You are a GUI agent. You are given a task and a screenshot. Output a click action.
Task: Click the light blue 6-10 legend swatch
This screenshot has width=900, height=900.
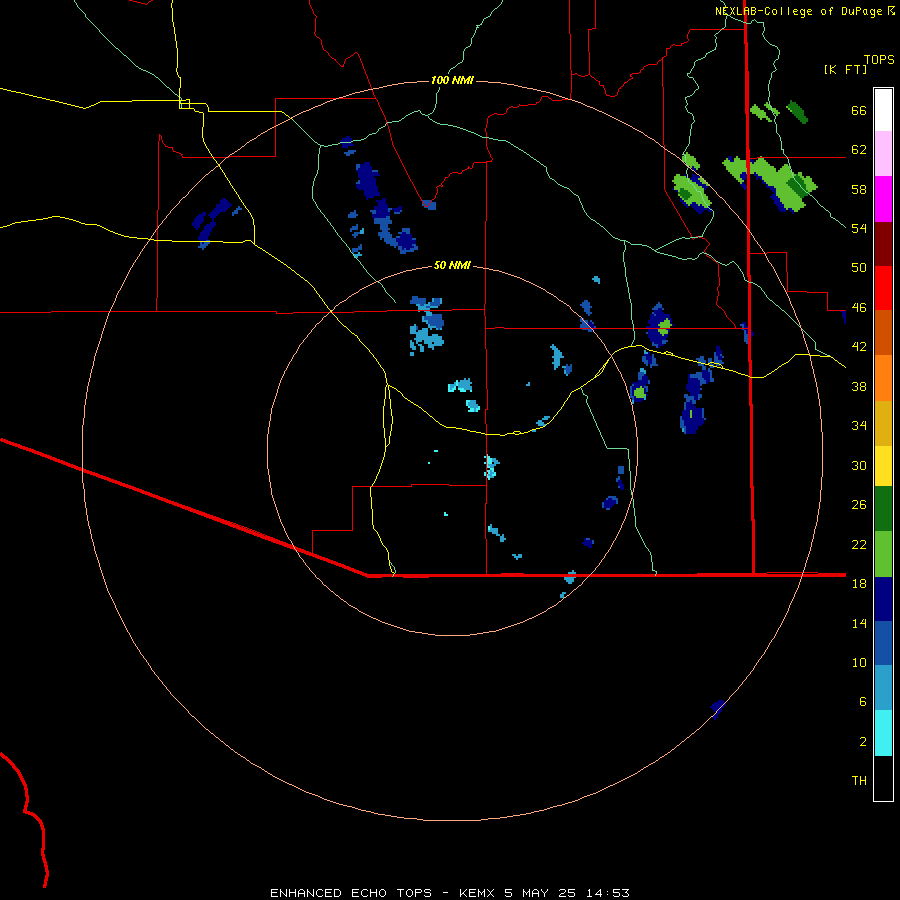coord(883,687)
